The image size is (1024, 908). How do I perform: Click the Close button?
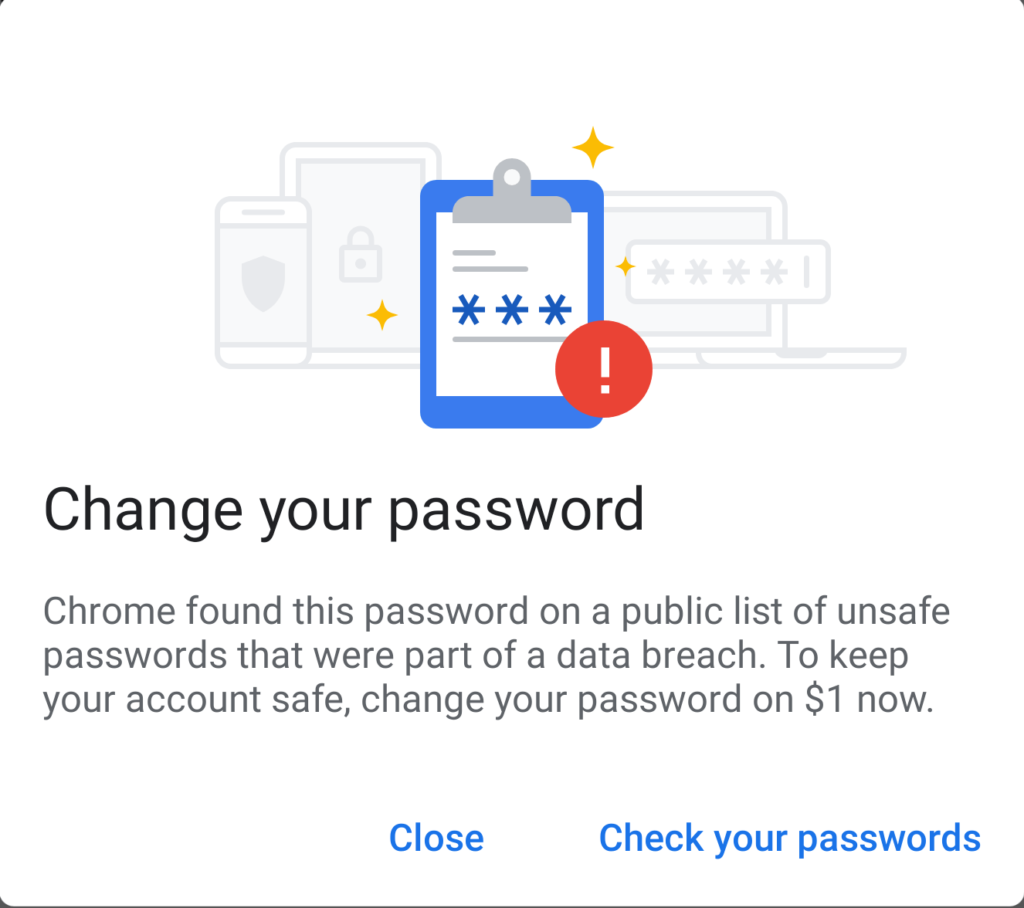(x=436, y=837)
